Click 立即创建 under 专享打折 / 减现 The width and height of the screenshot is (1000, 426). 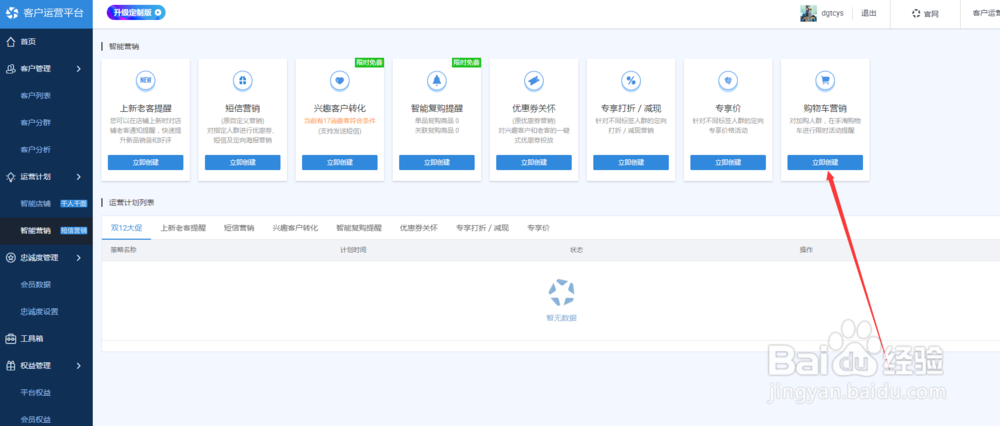point(631,163)
